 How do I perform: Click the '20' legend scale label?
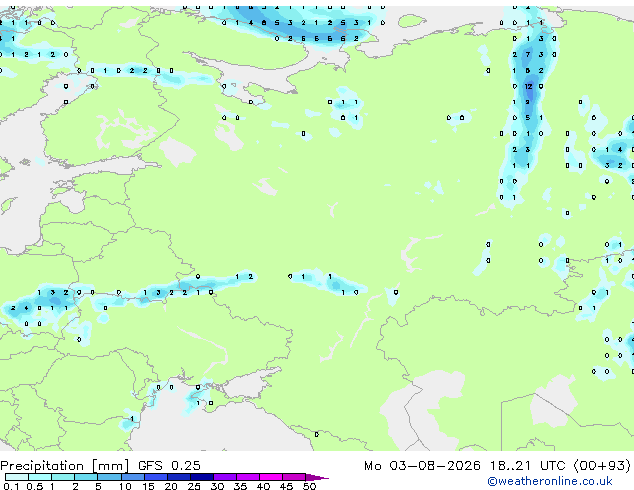171,486
